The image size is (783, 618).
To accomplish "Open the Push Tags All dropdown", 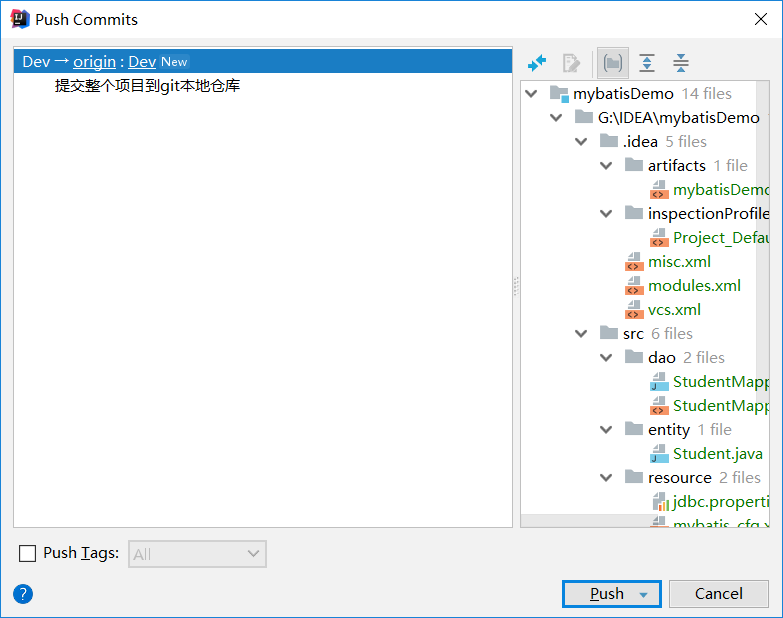I will pyautogui.click(x=197, y=554).
